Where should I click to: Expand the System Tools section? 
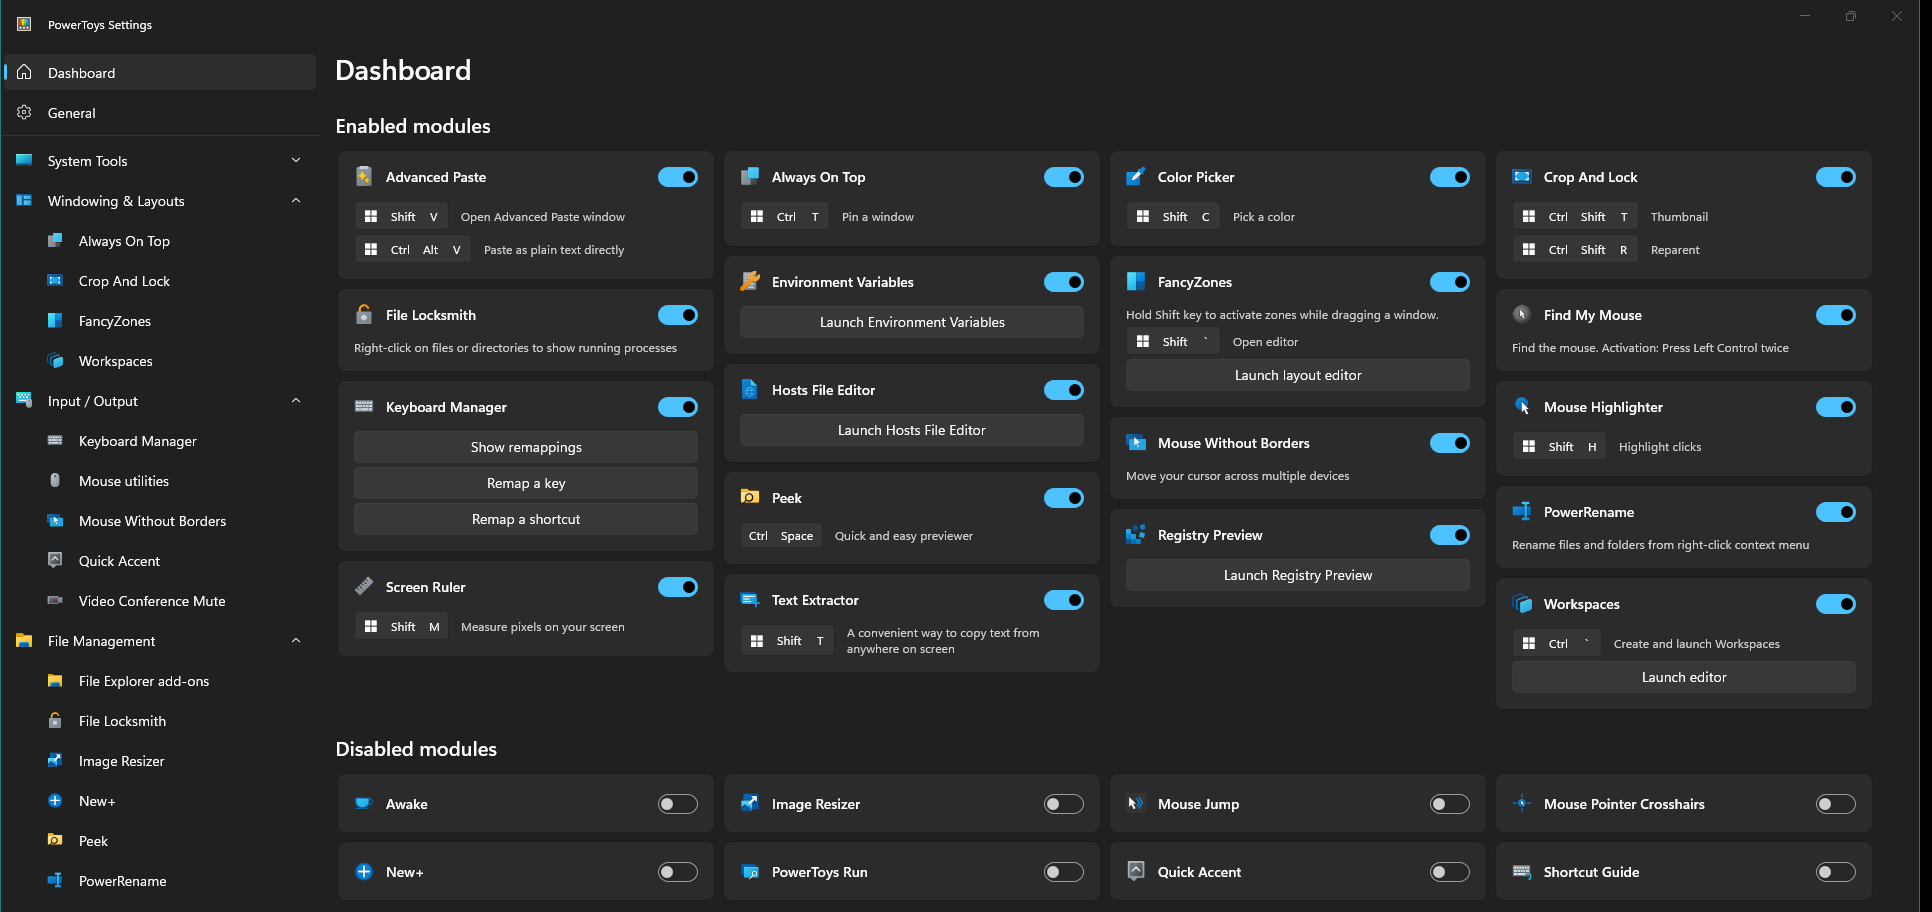[x=296, y=161]
